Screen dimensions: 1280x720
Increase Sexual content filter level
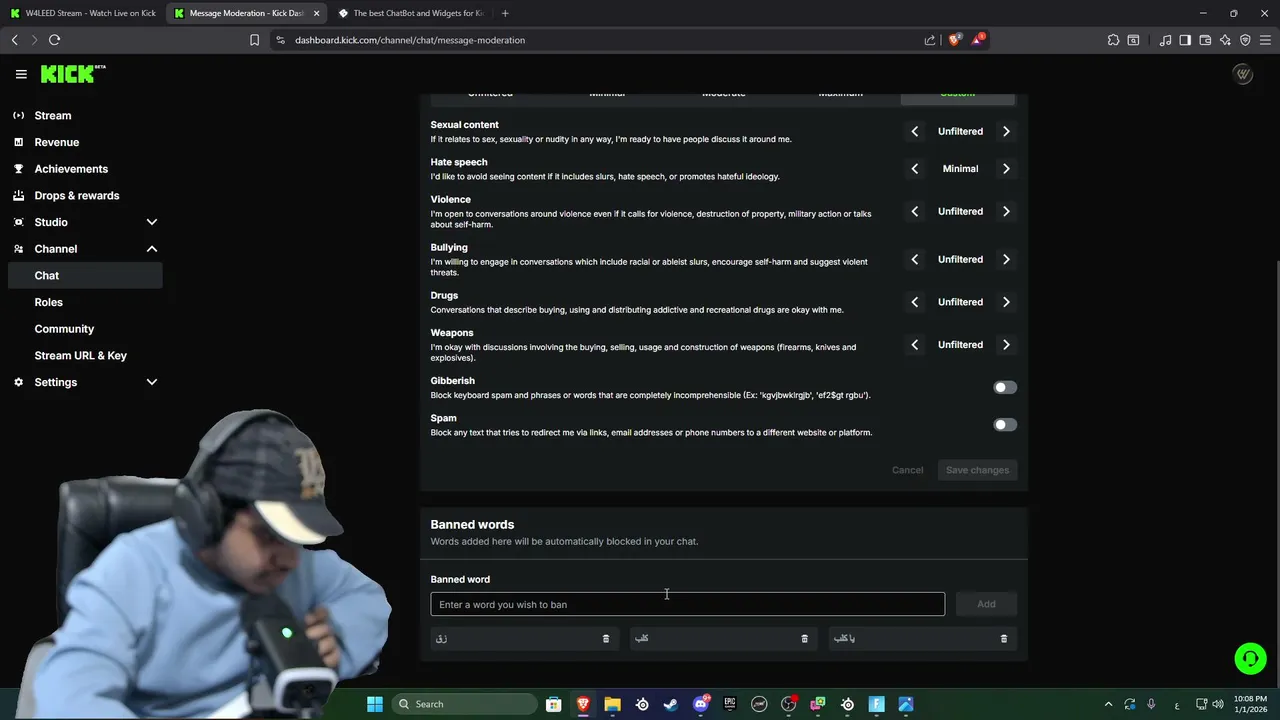click(x=1006, y=131)
